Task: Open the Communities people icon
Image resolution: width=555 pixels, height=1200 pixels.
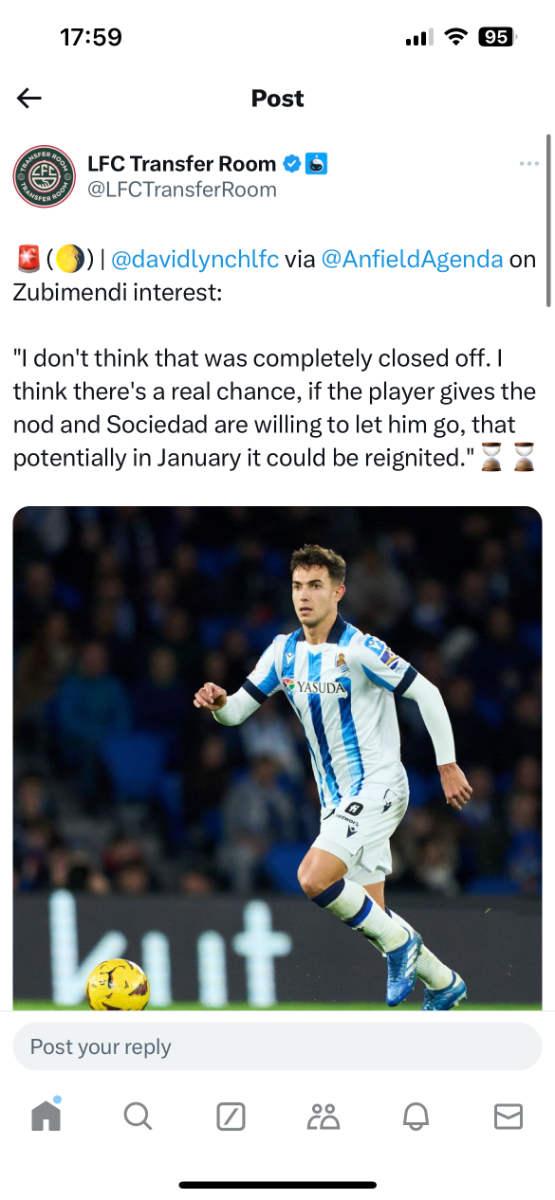Action: [x=324, y=1116]
